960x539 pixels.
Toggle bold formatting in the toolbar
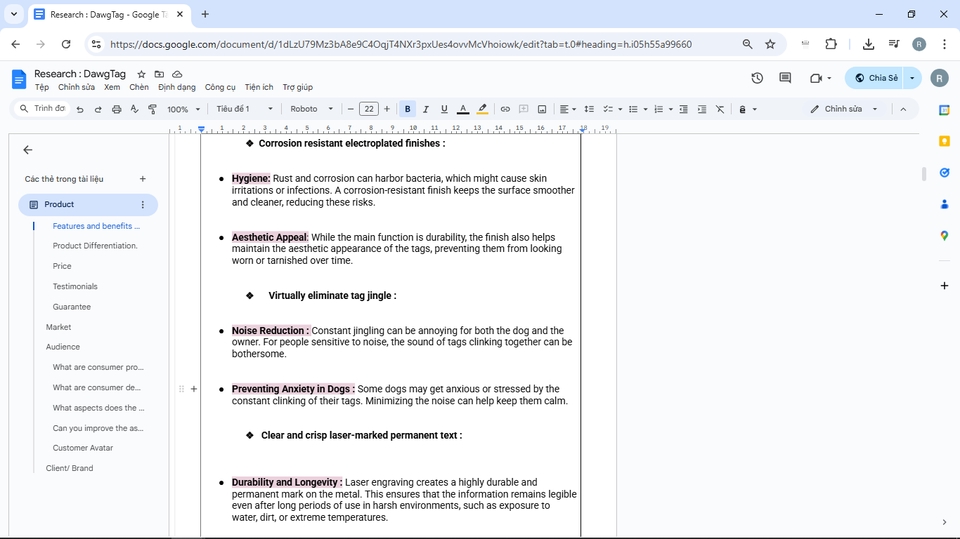point(407,109)
